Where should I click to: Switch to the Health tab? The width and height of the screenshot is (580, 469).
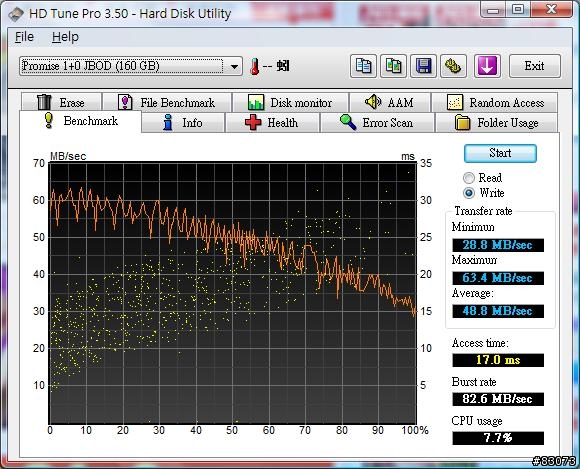click(x=272, y=122)
